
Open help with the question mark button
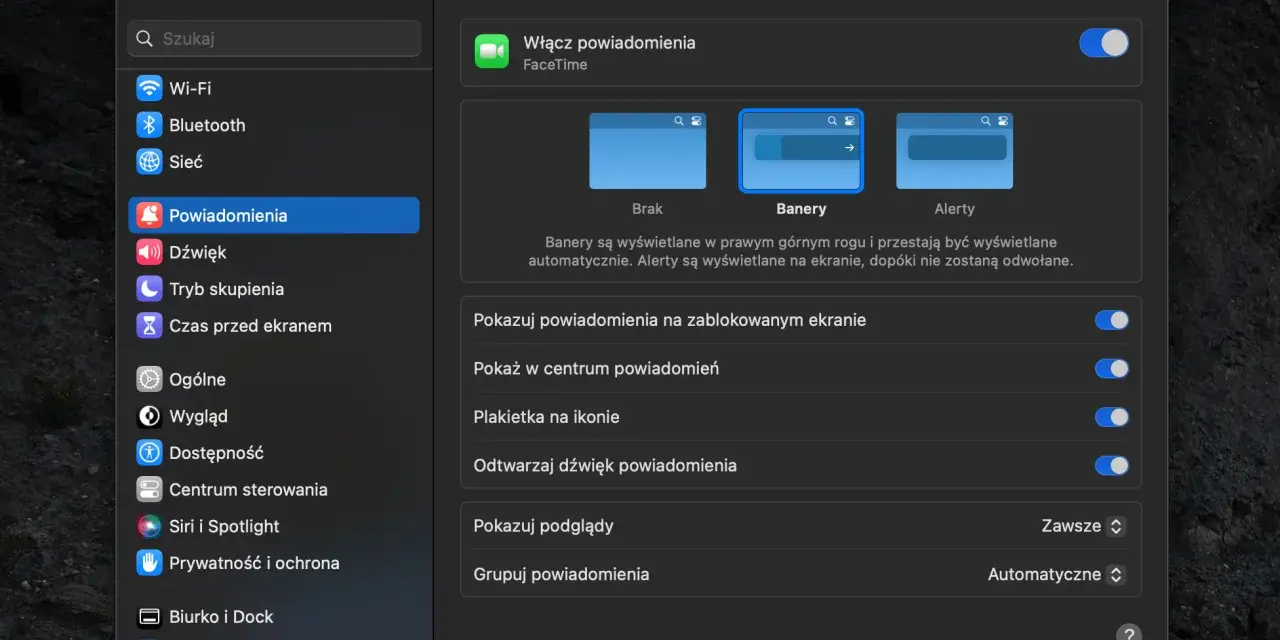point(1128,634)
